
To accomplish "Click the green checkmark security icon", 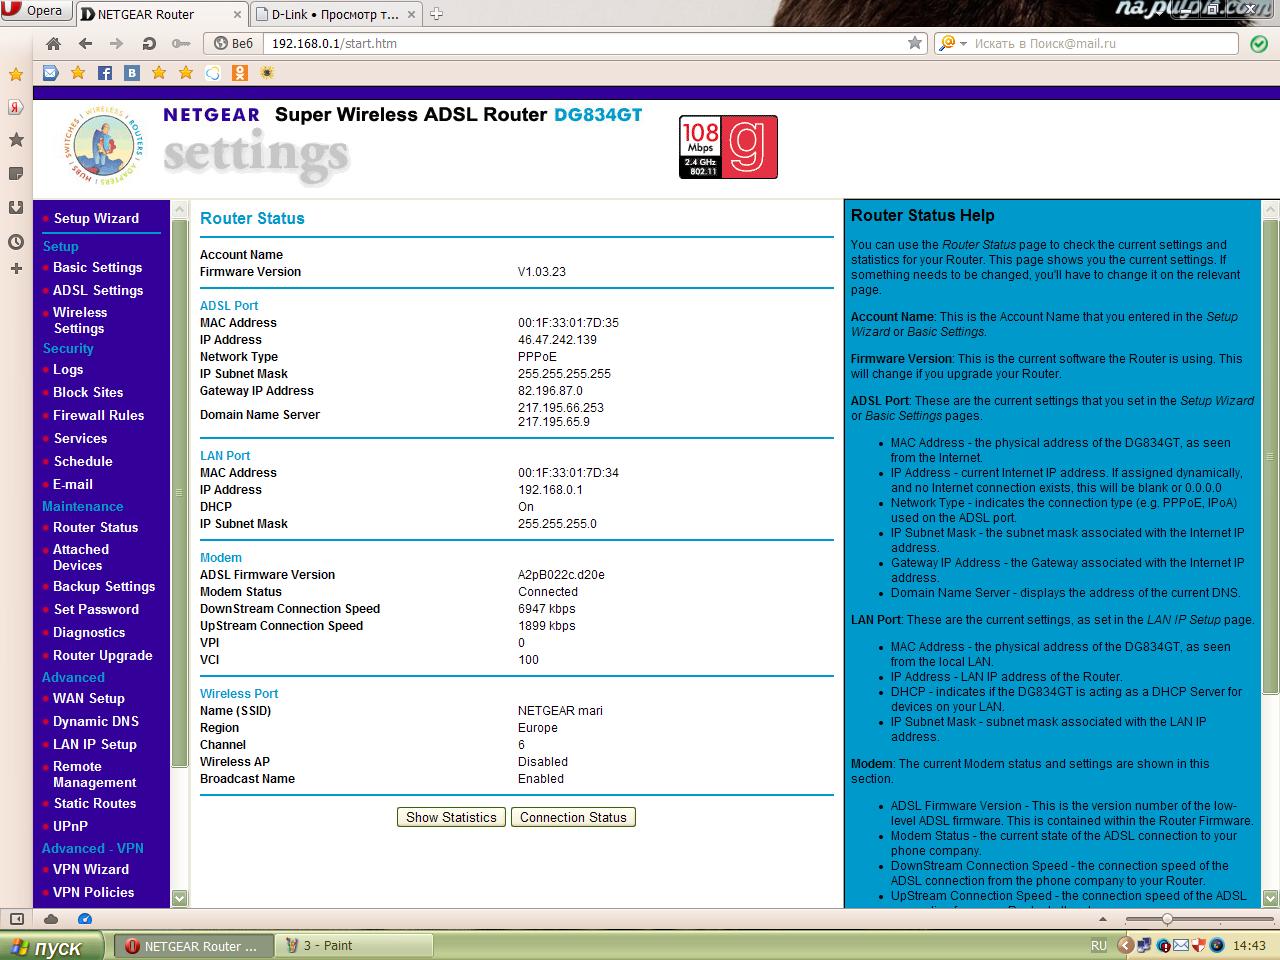I will click(x=1258, y=44).
